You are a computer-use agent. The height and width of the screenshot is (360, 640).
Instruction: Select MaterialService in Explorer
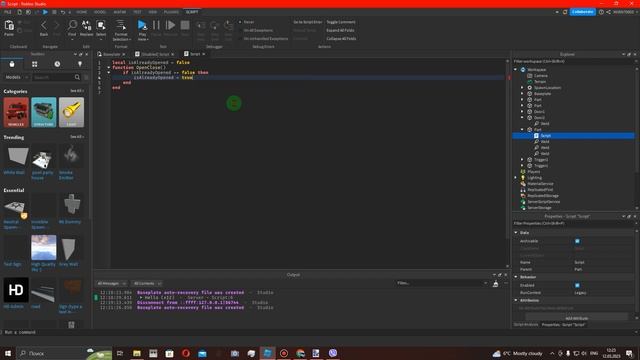point(540,184)
